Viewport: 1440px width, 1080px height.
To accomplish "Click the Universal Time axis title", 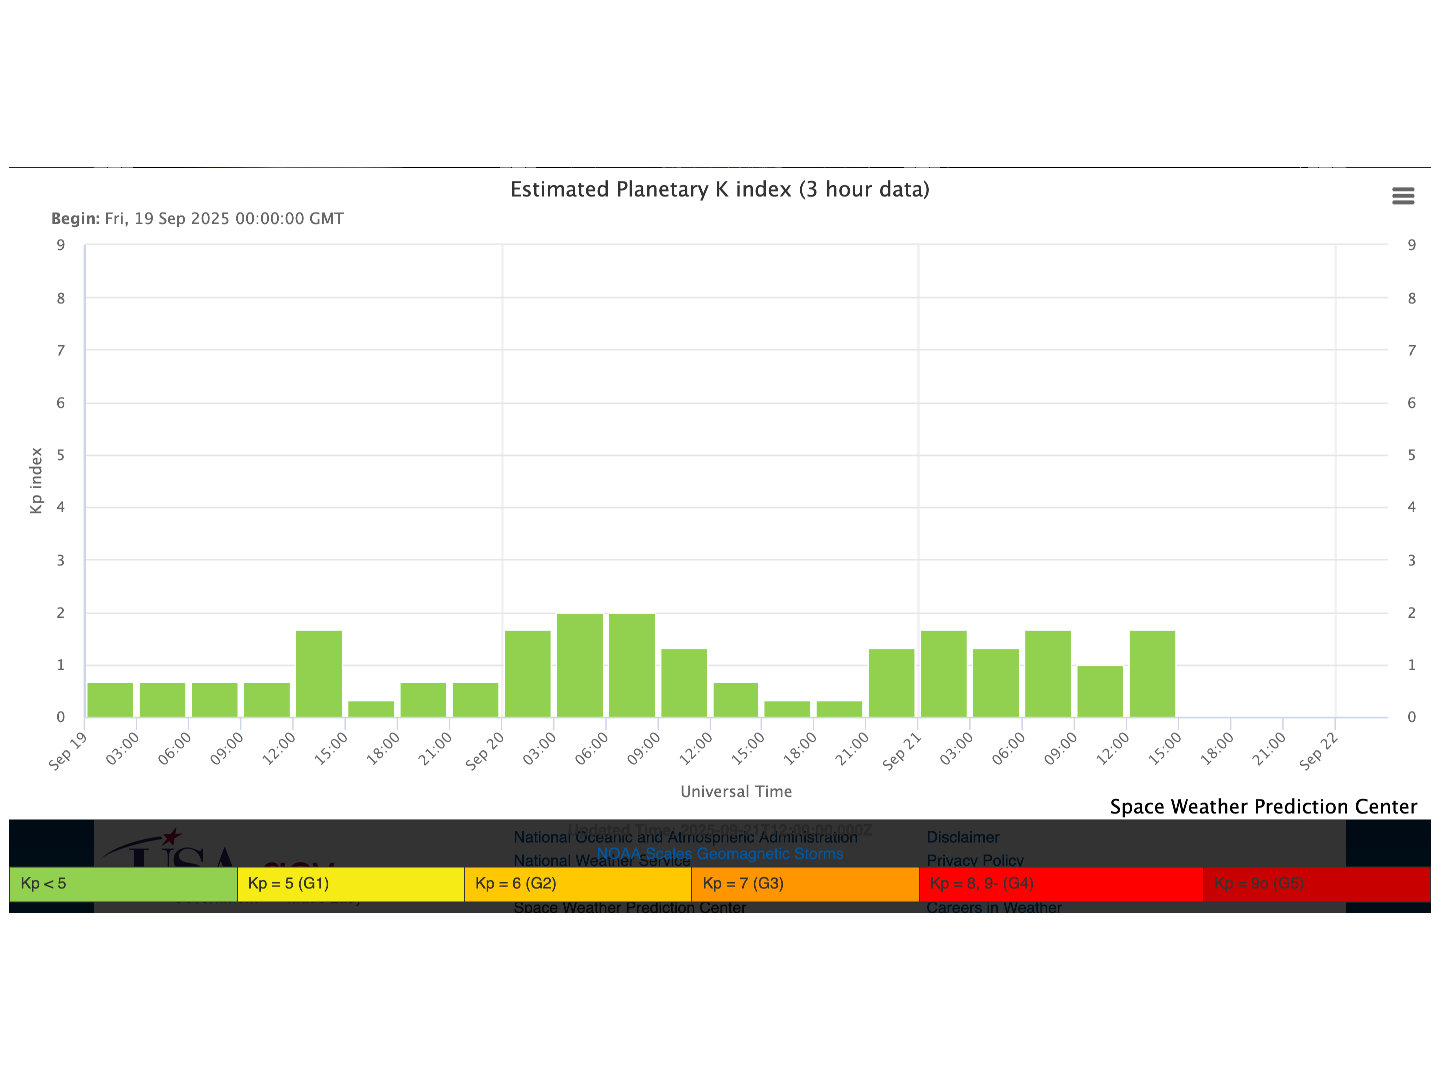I will click(736, 791).
